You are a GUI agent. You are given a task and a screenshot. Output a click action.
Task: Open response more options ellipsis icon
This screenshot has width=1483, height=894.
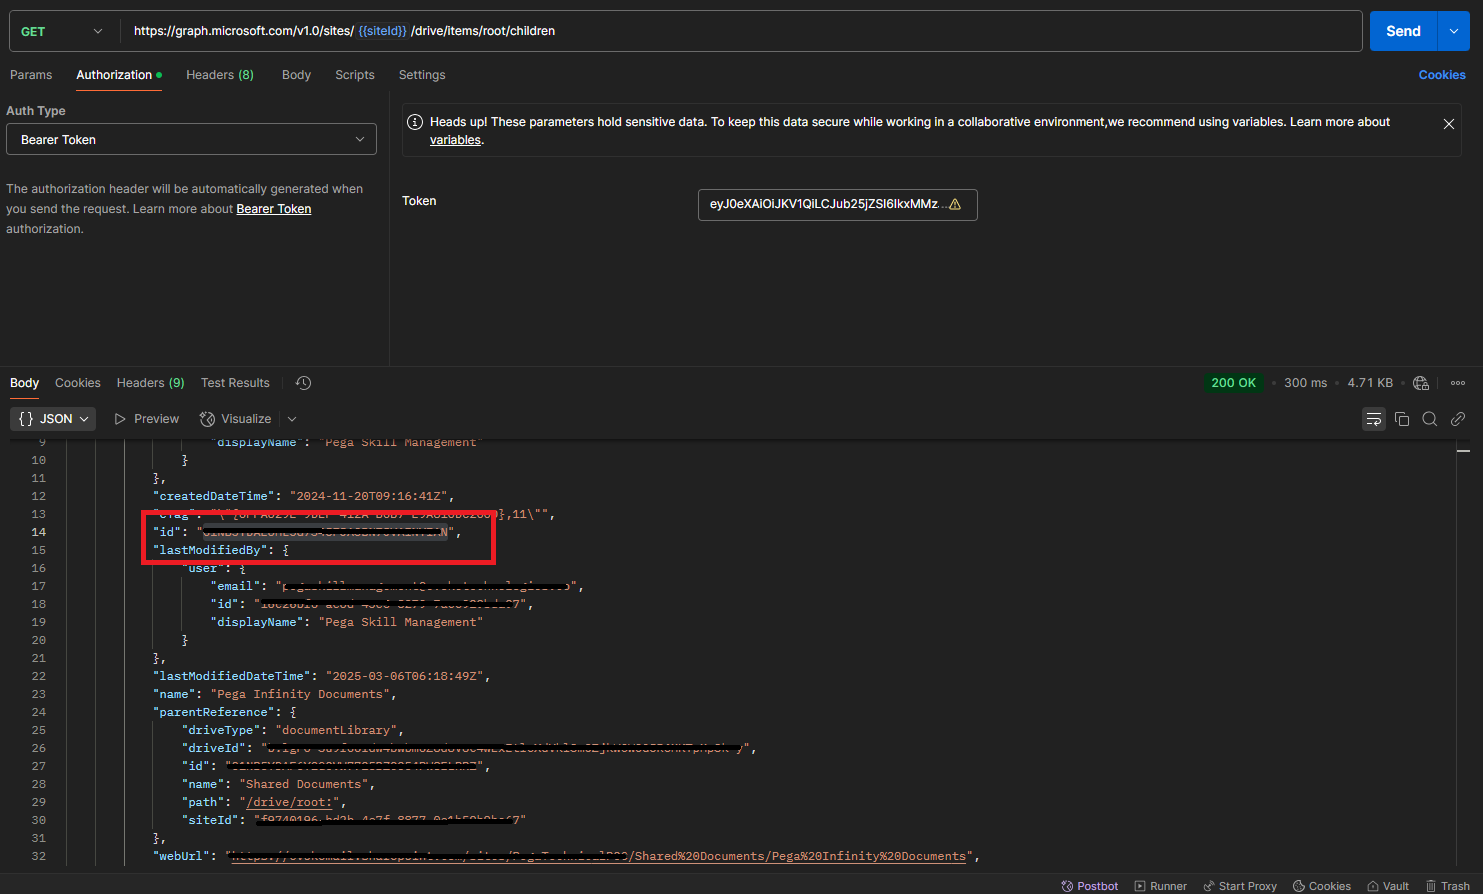click(x=1458, y=383)
